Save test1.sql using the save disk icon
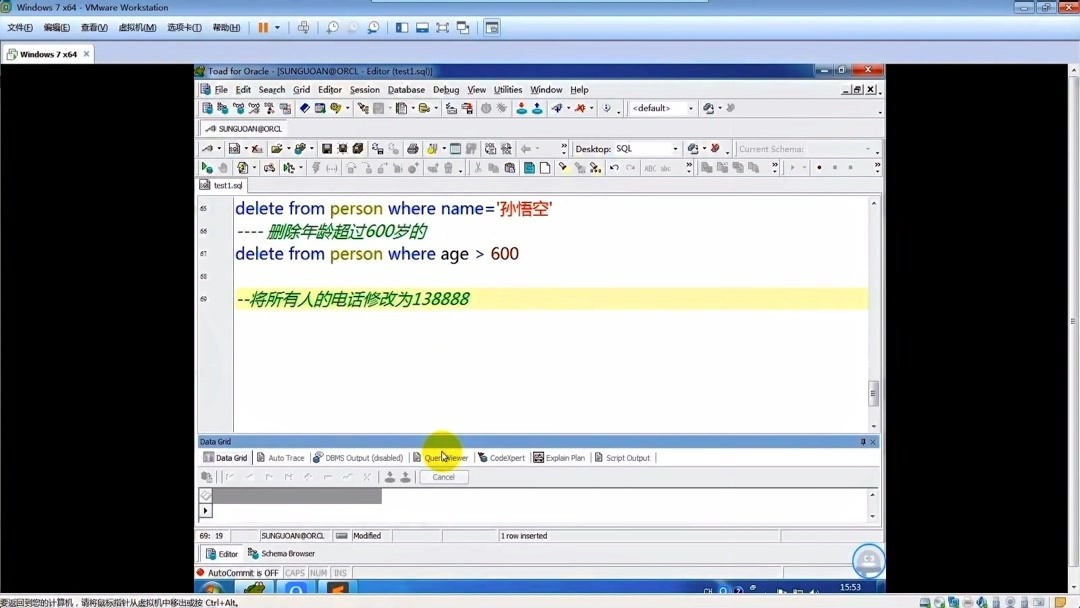This screenshot has height=608, width=1080. tap(326, 150)
